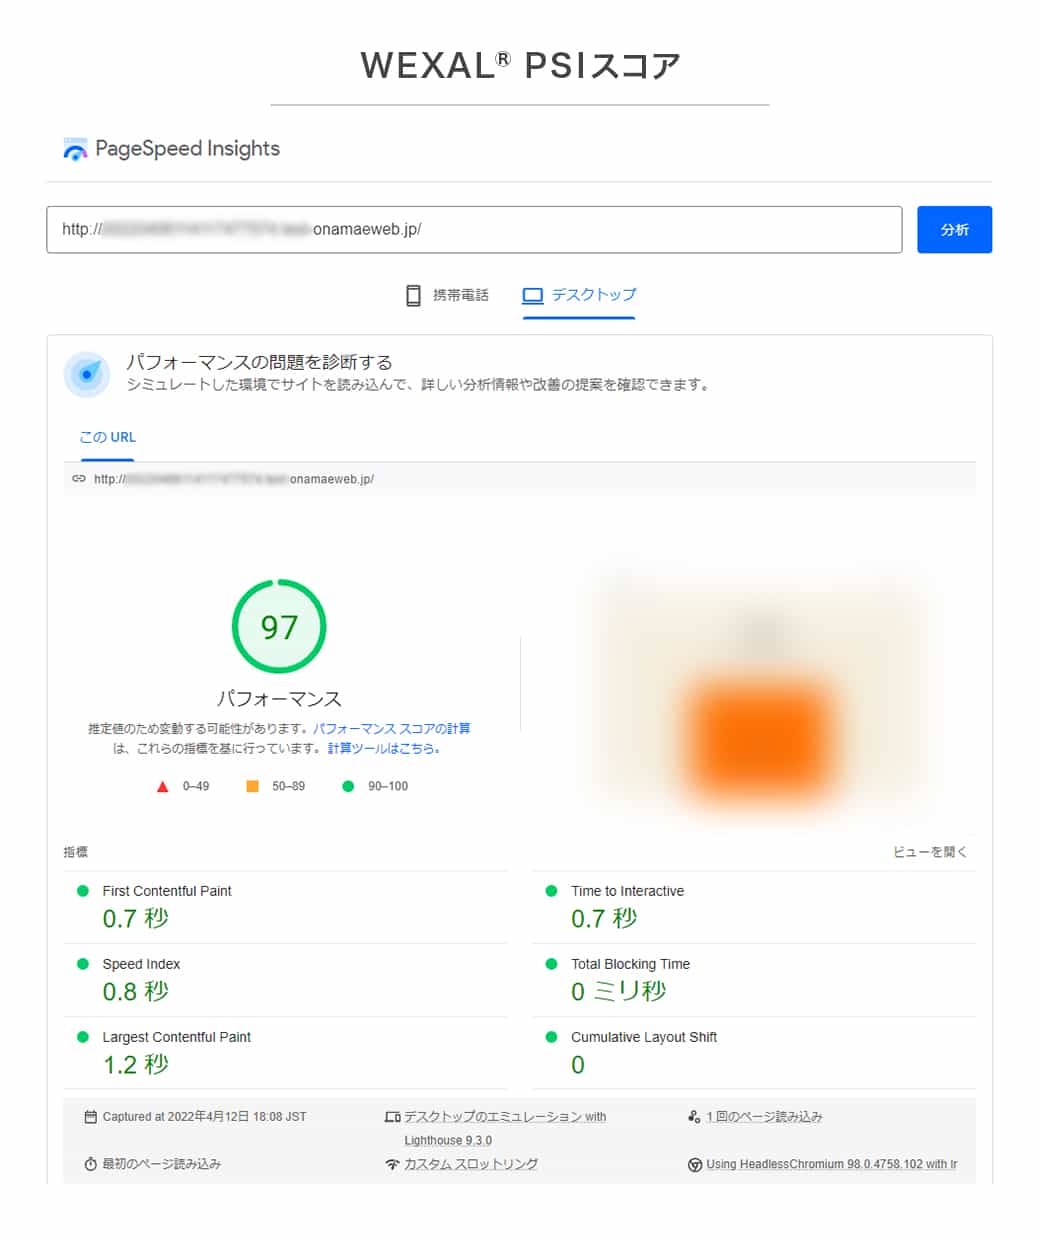Click the radar diagnose-performance icon

(x=87, y=374)
